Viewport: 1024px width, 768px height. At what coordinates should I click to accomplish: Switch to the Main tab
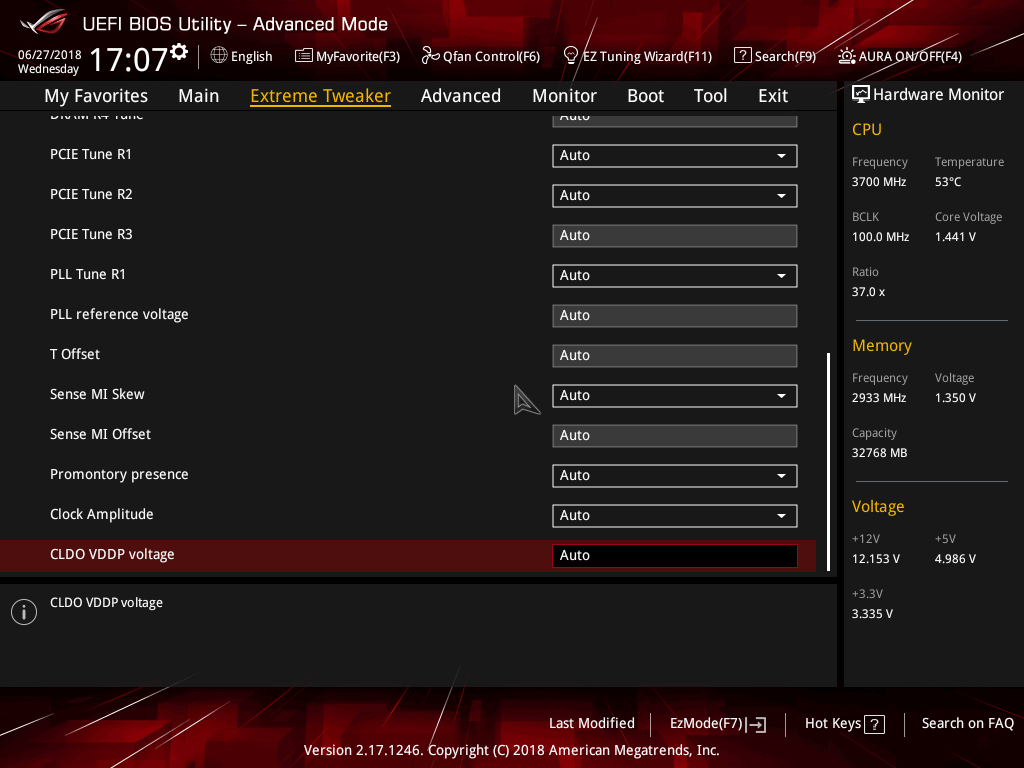(199, 96)
